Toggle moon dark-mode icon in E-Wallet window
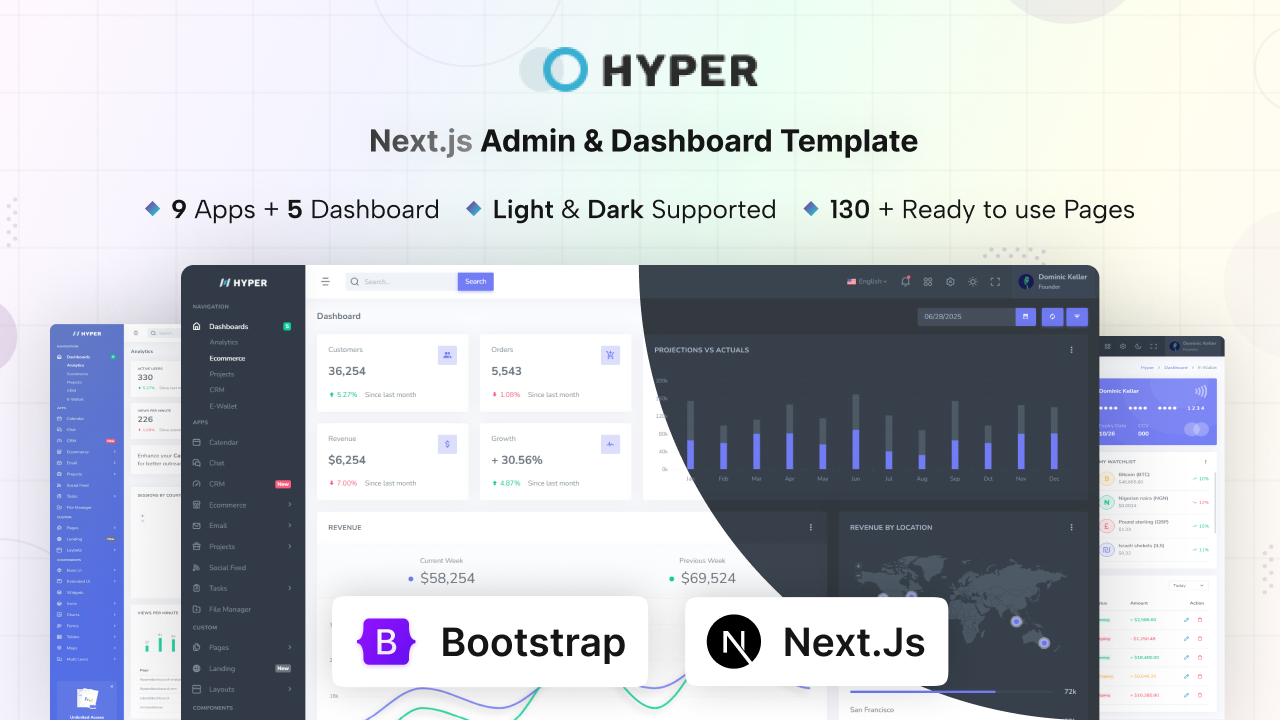This screenshot has width=1280, height=720. 1138,346
